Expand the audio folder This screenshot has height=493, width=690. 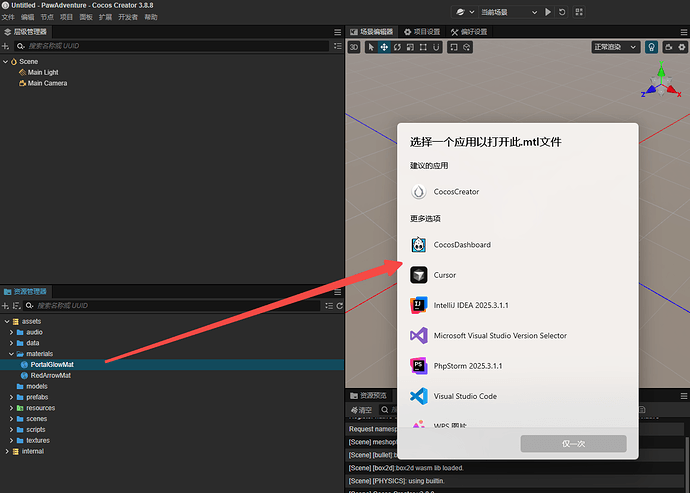click(11, 332)
